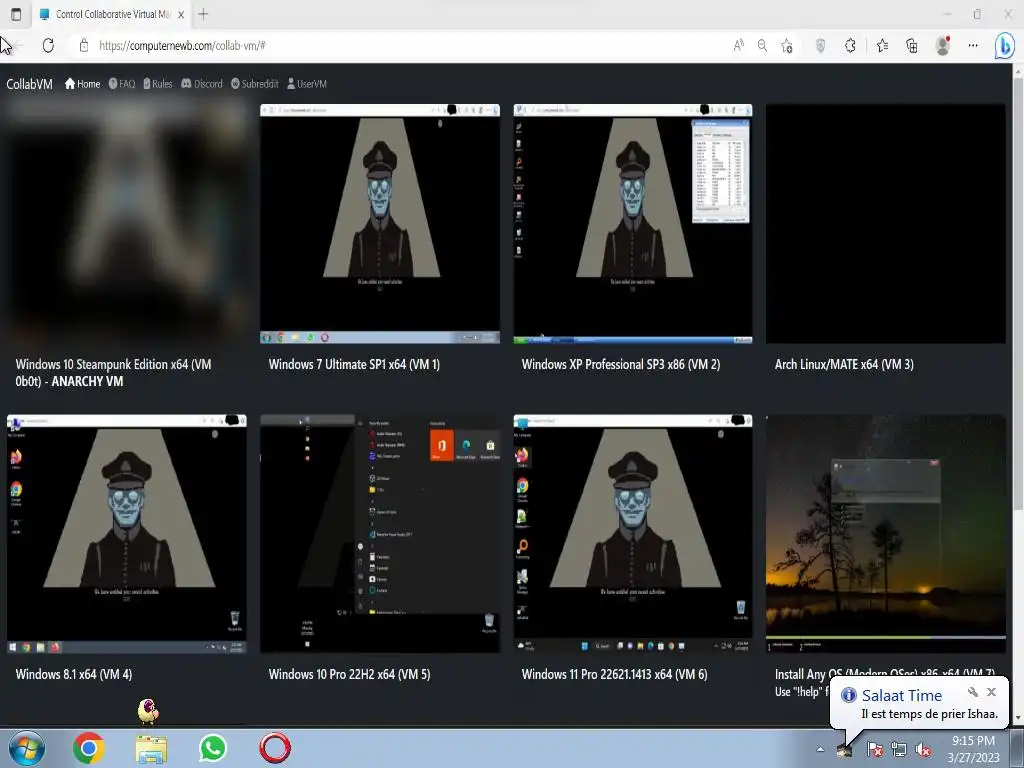Viewport: 1024px width, 768px height.
Task: Open the taskbar clock showing 9:15 PM
Action: coord(973,749)
